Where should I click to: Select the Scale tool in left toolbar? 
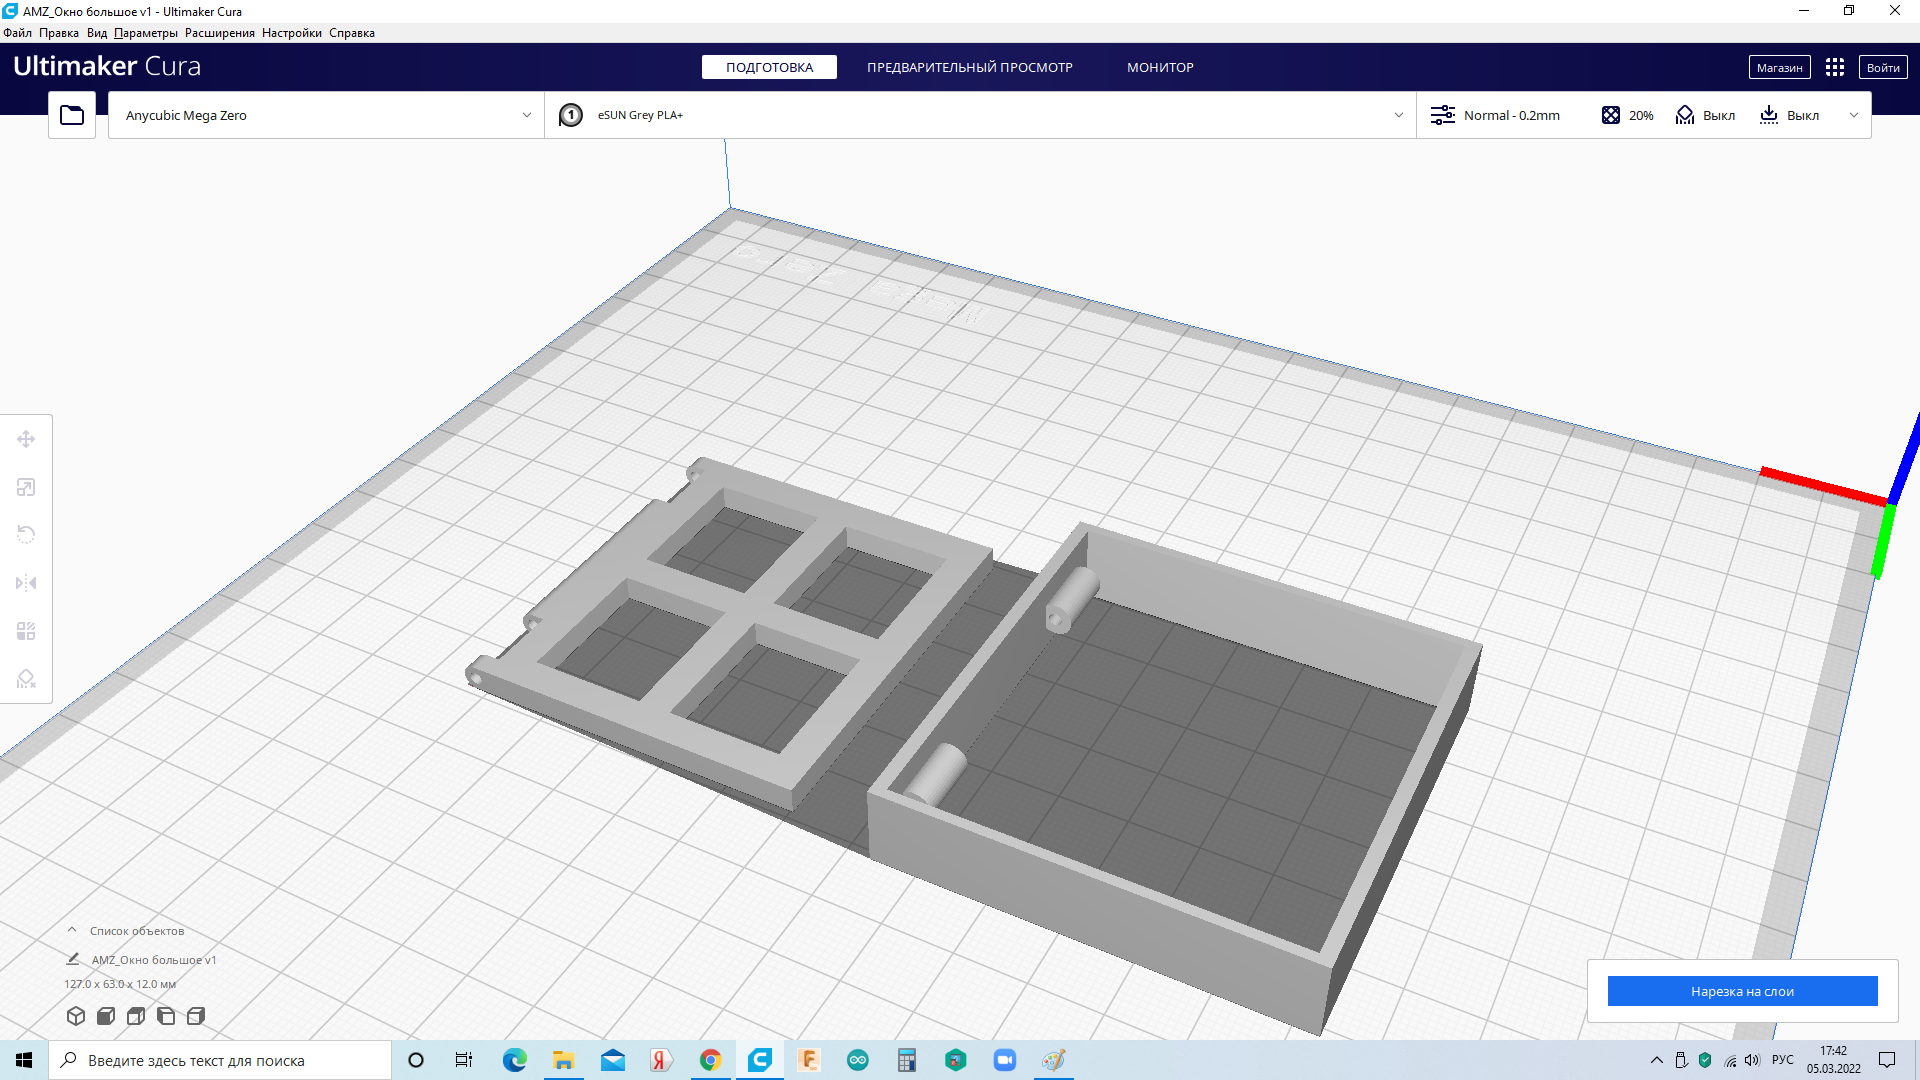(26, 487)
